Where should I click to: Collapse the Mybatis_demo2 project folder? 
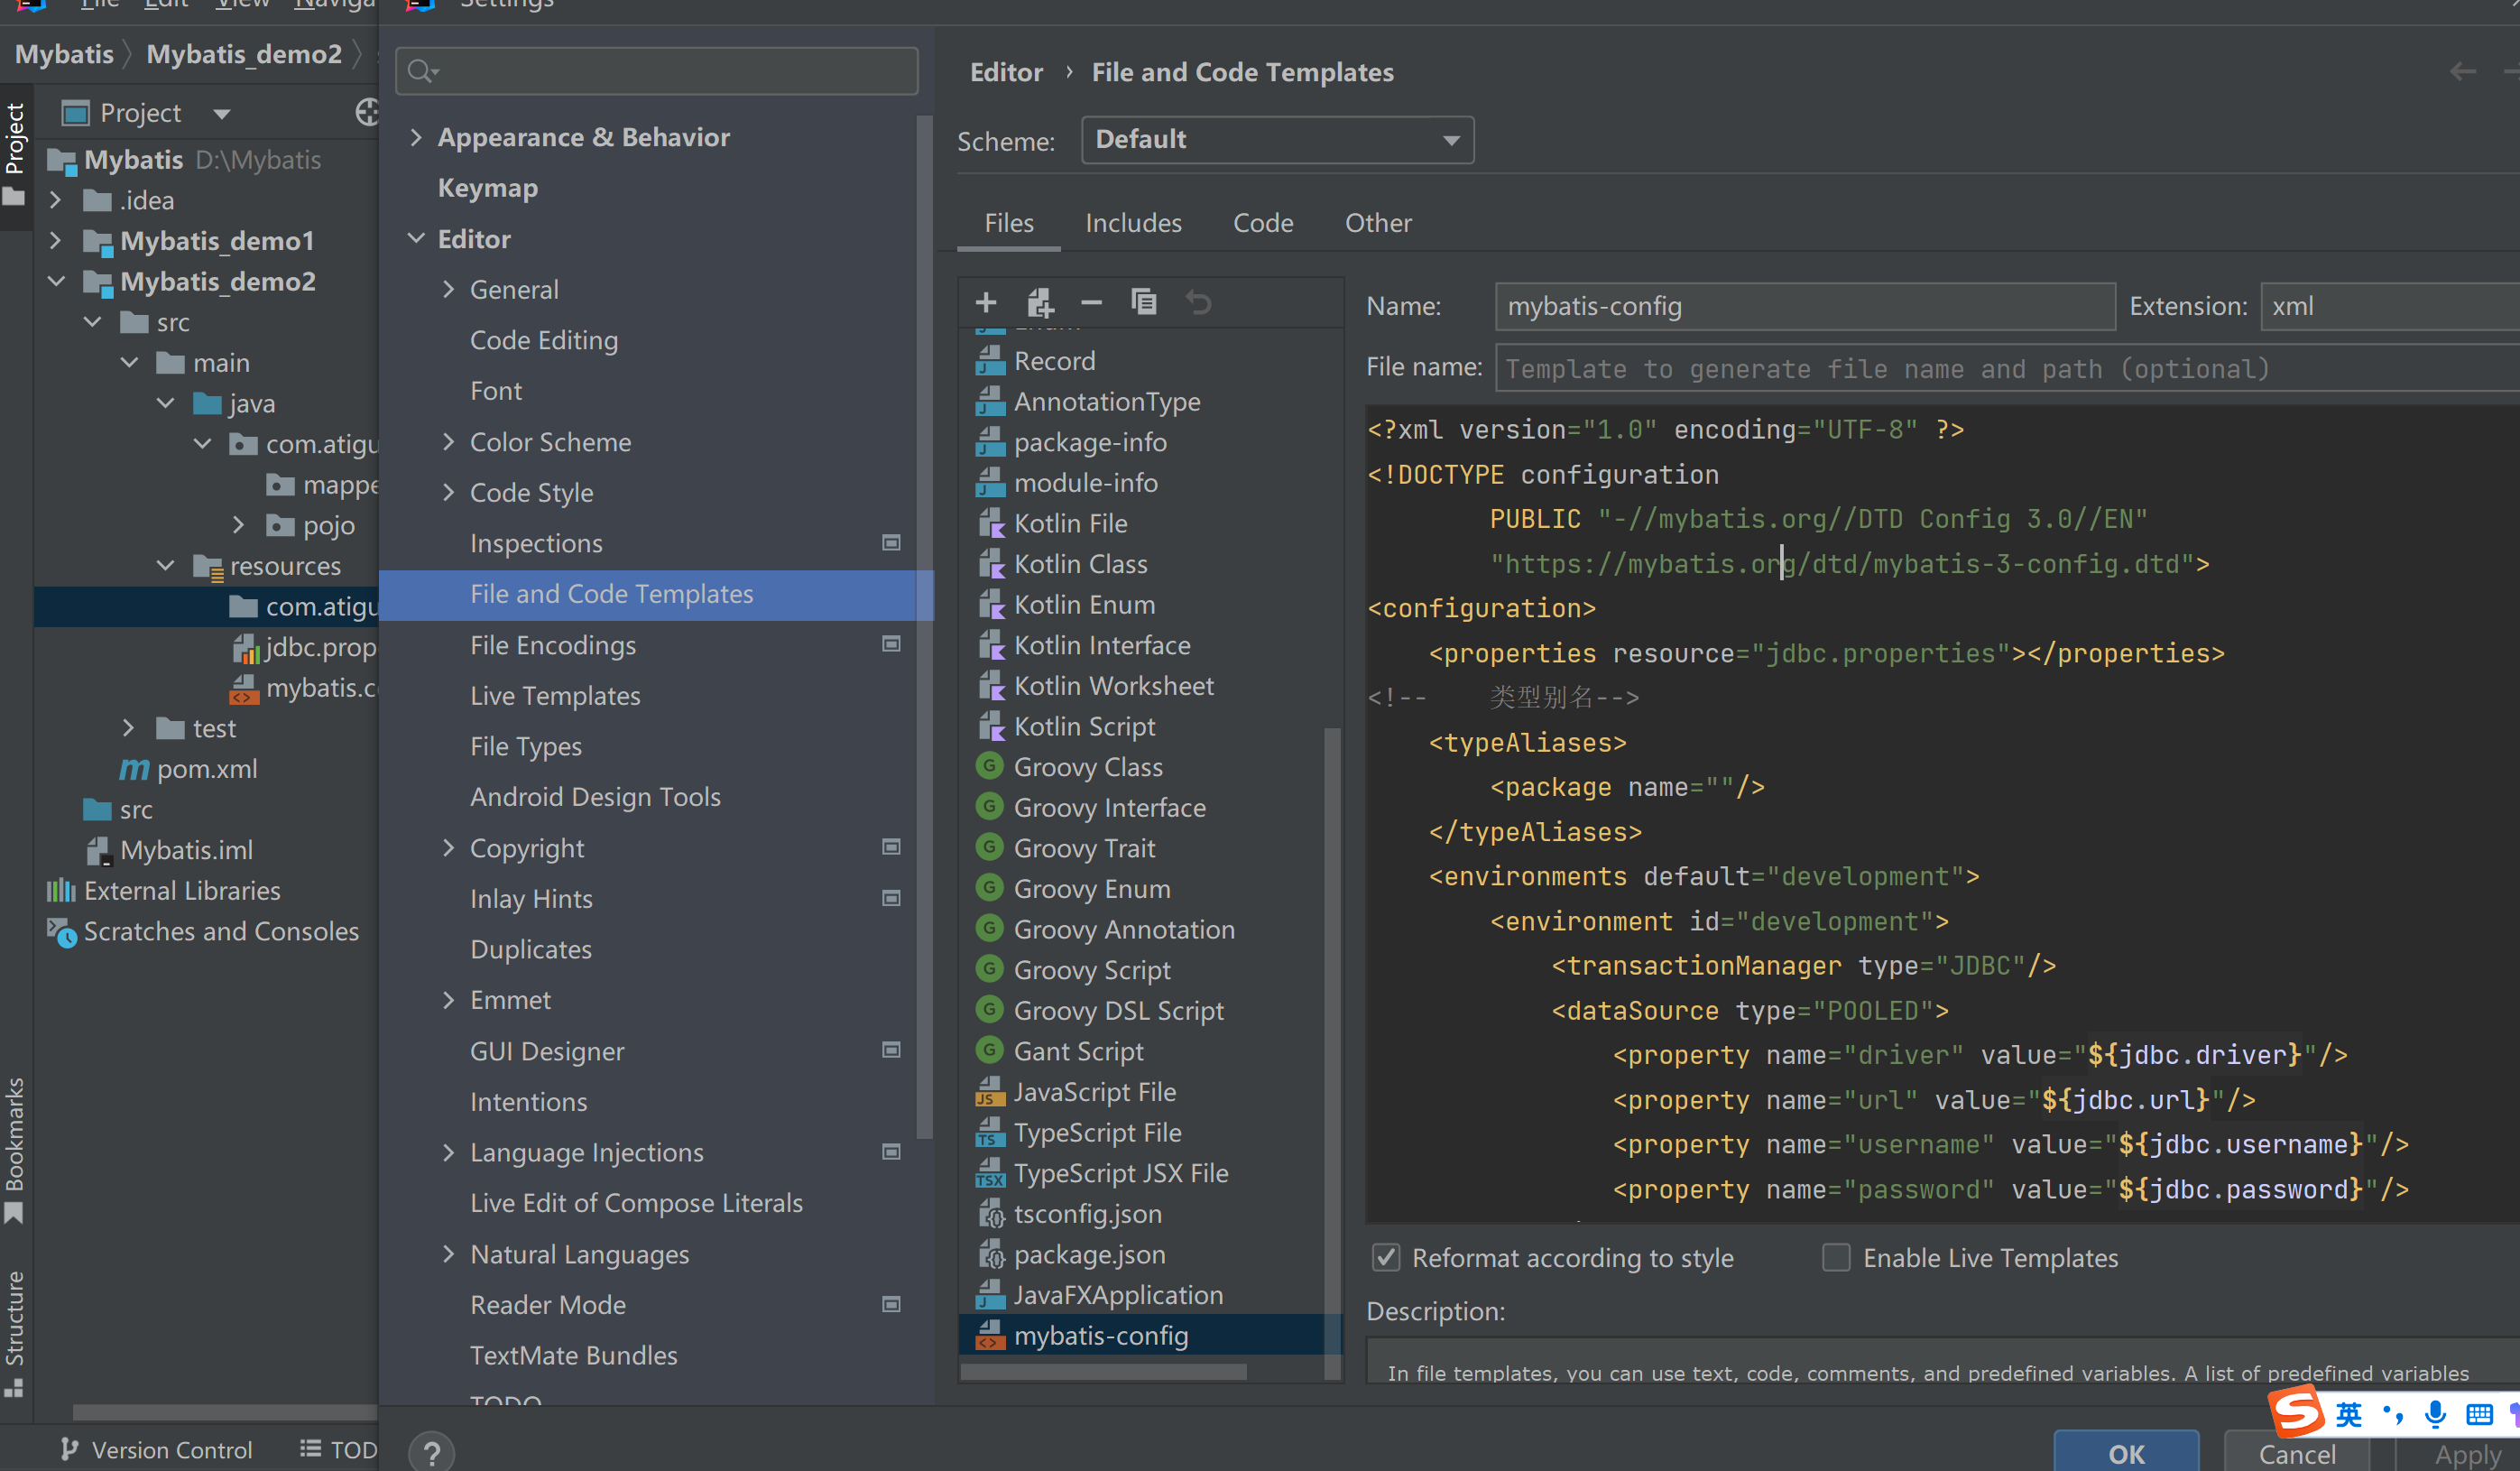57,282
